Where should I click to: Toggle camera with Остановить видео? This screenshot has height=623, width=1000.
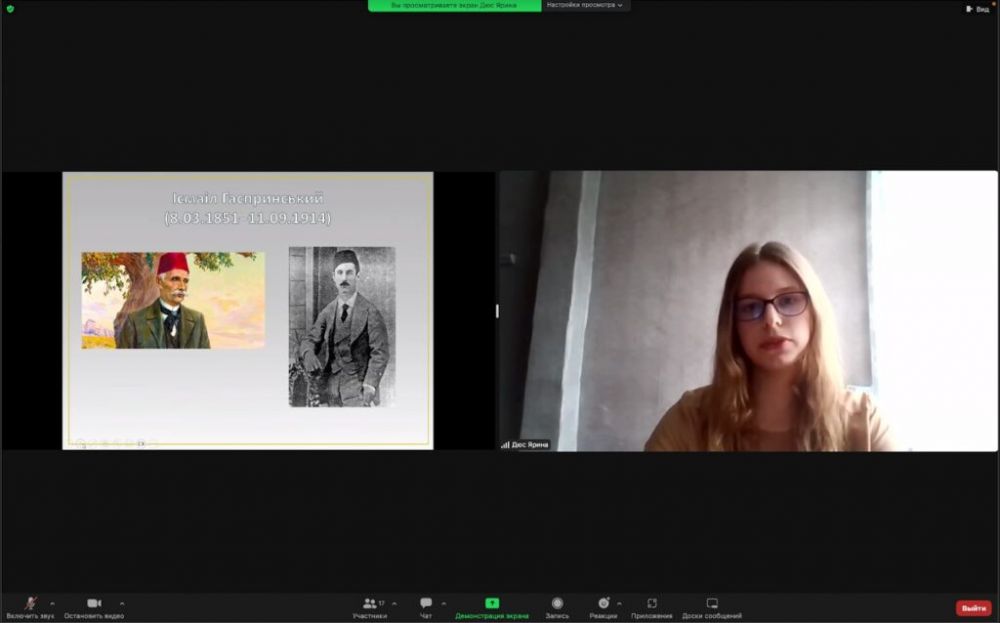point(94,606)
